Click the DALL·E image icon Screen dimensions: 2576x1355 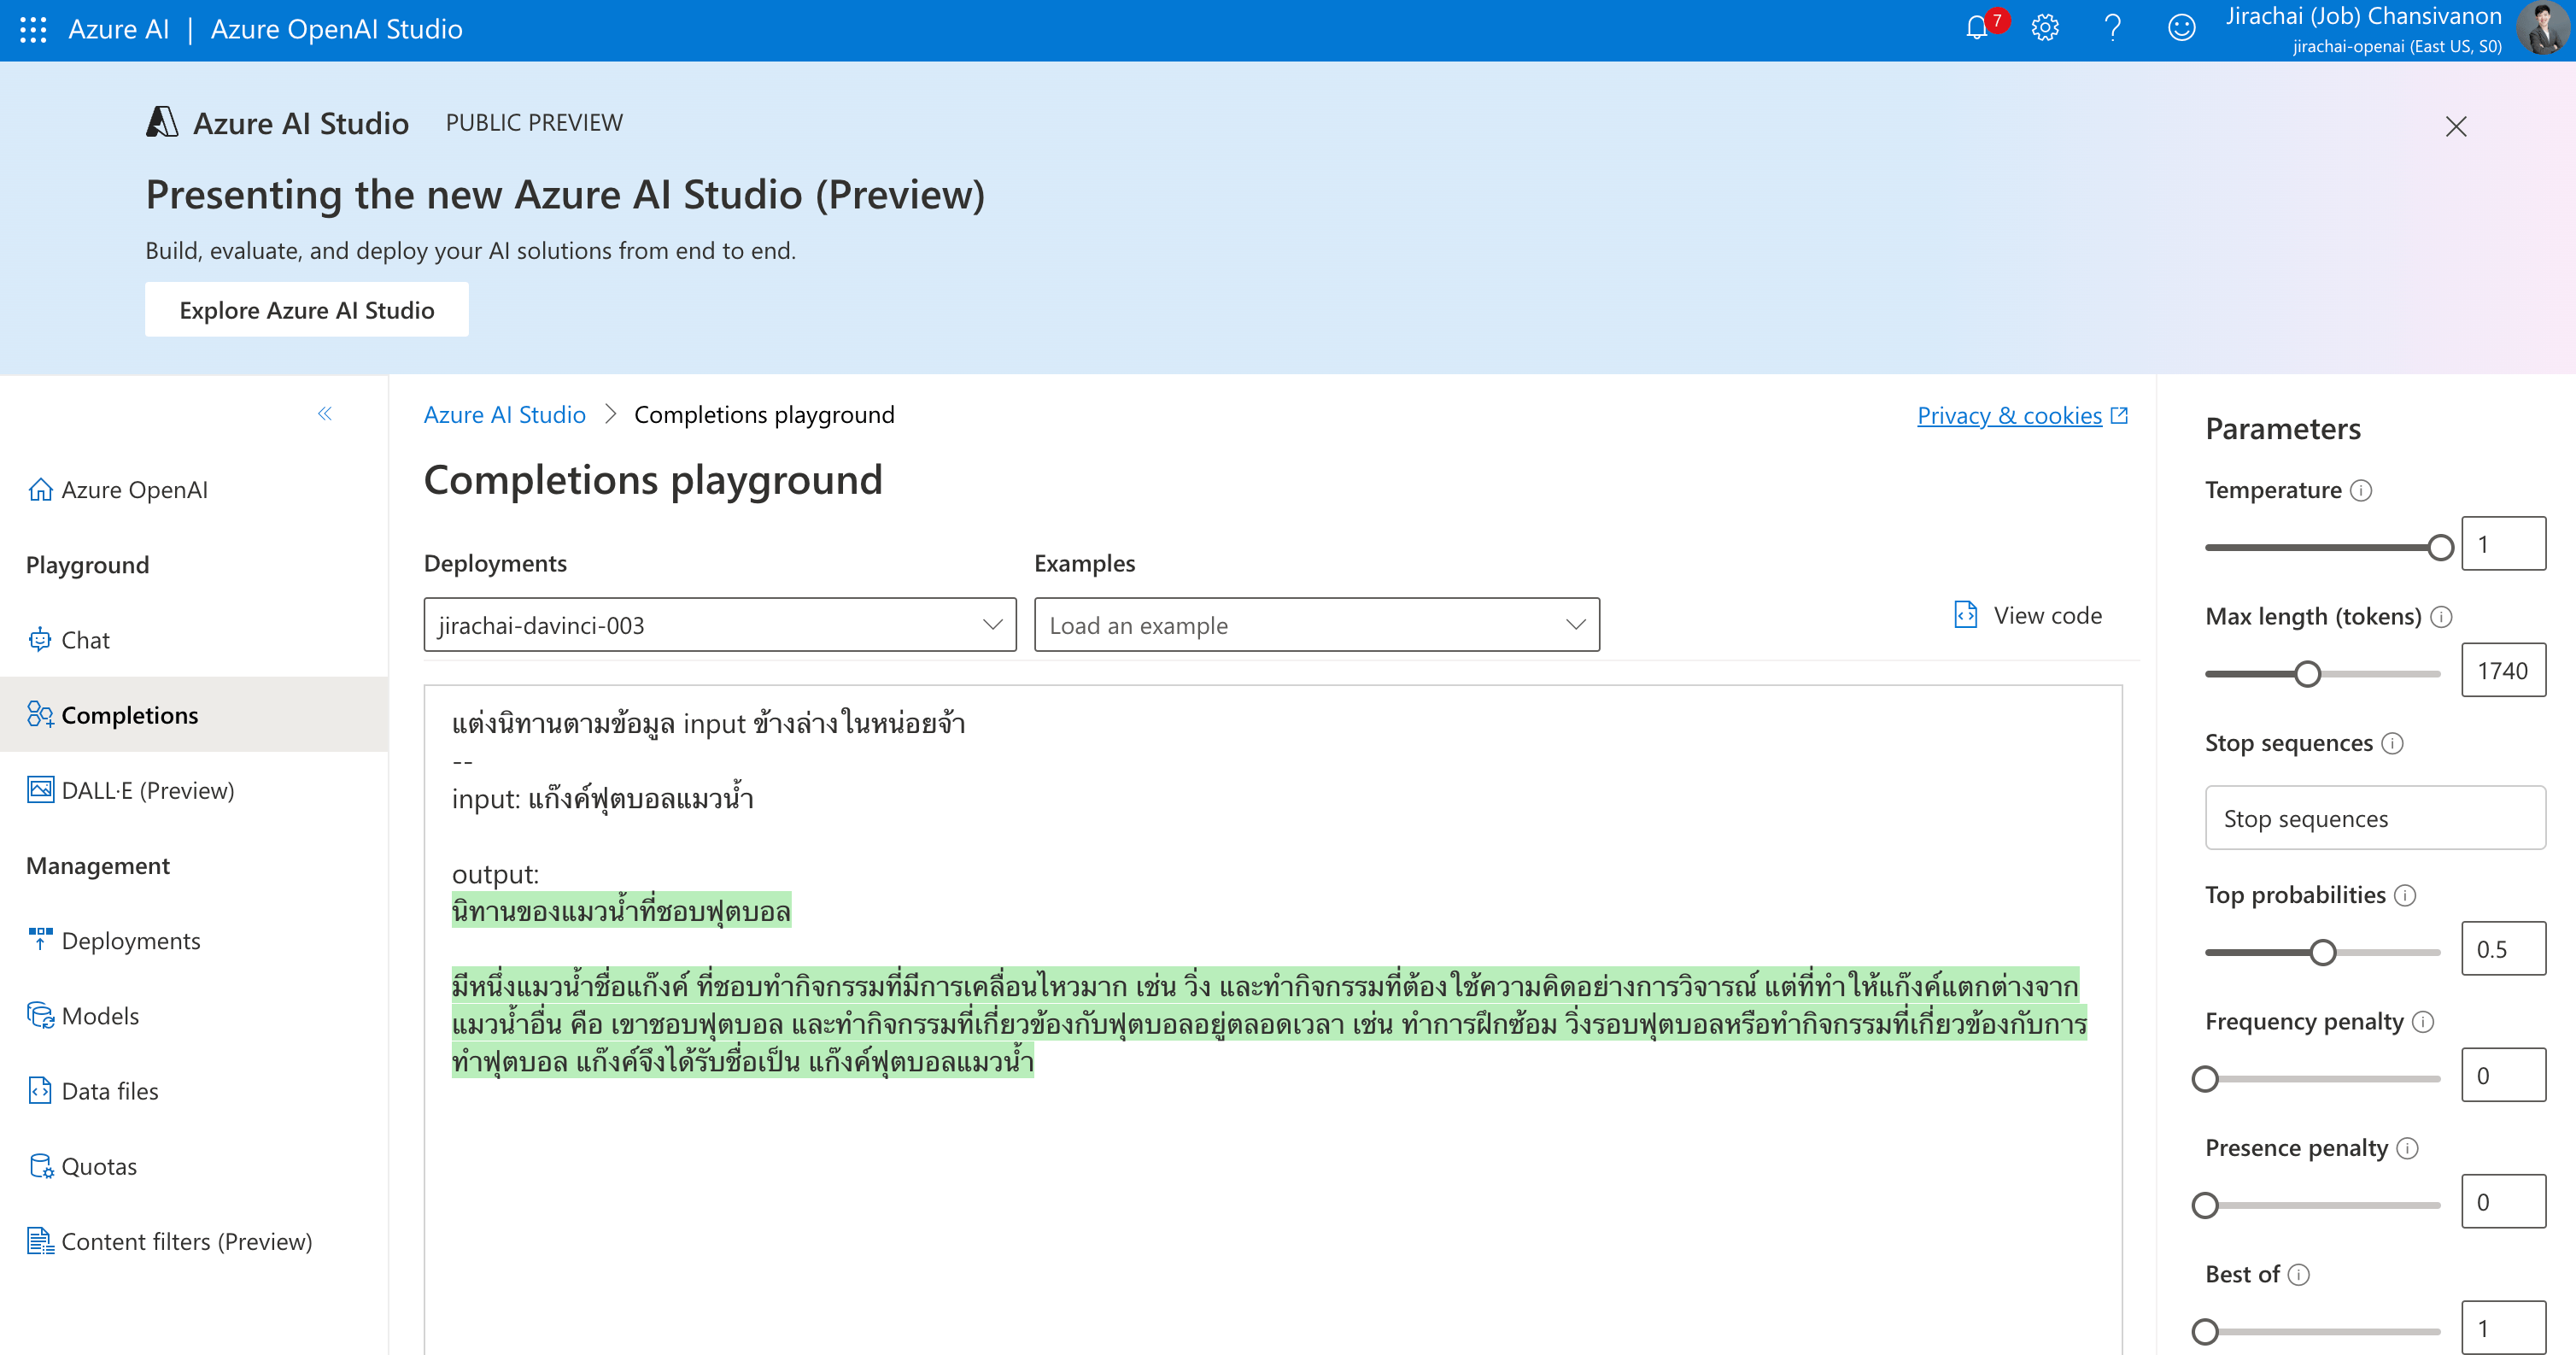coord(40,789)
